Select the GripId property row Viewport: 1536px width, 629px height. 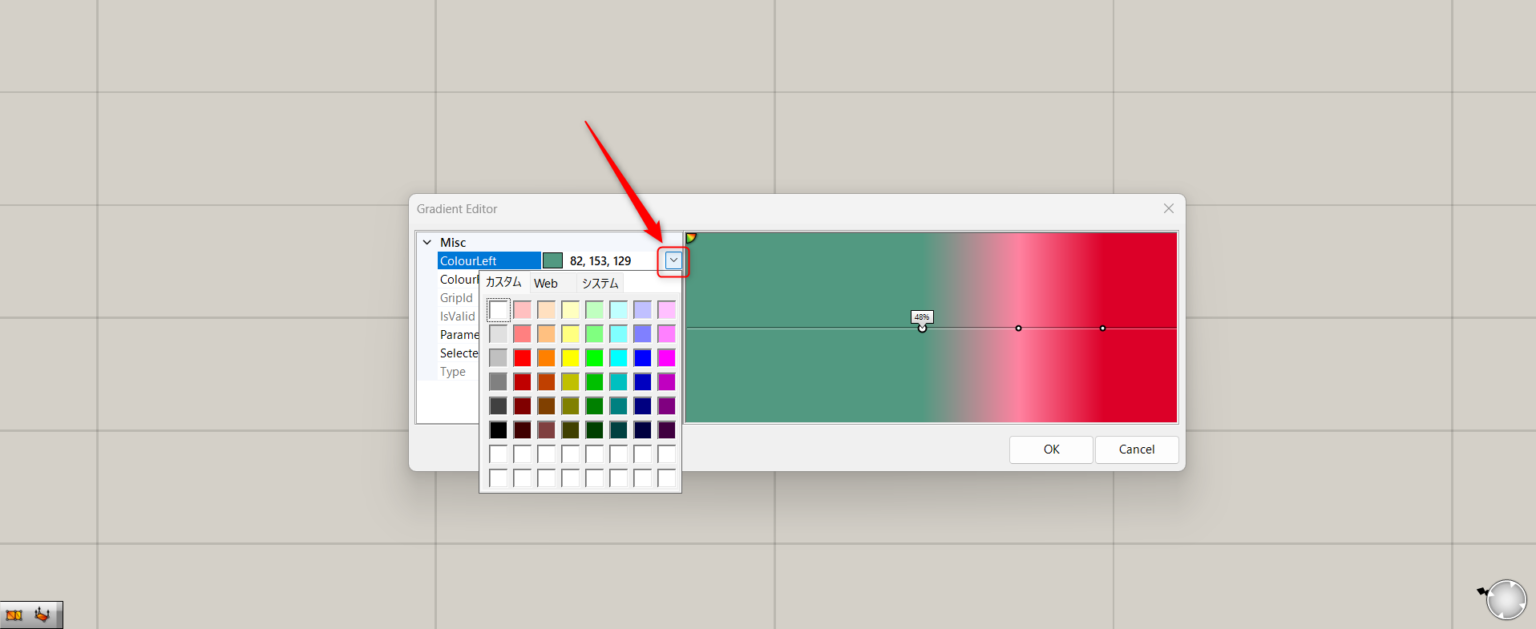click(456, 297)
